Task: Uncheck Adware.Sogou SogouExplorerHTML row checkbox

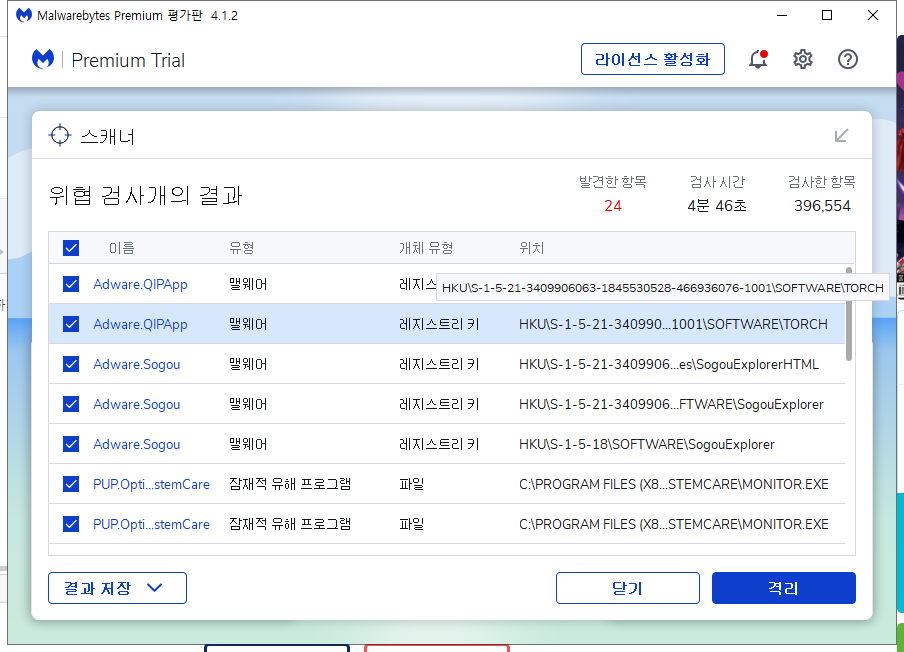Action: (x=71, y=364)
